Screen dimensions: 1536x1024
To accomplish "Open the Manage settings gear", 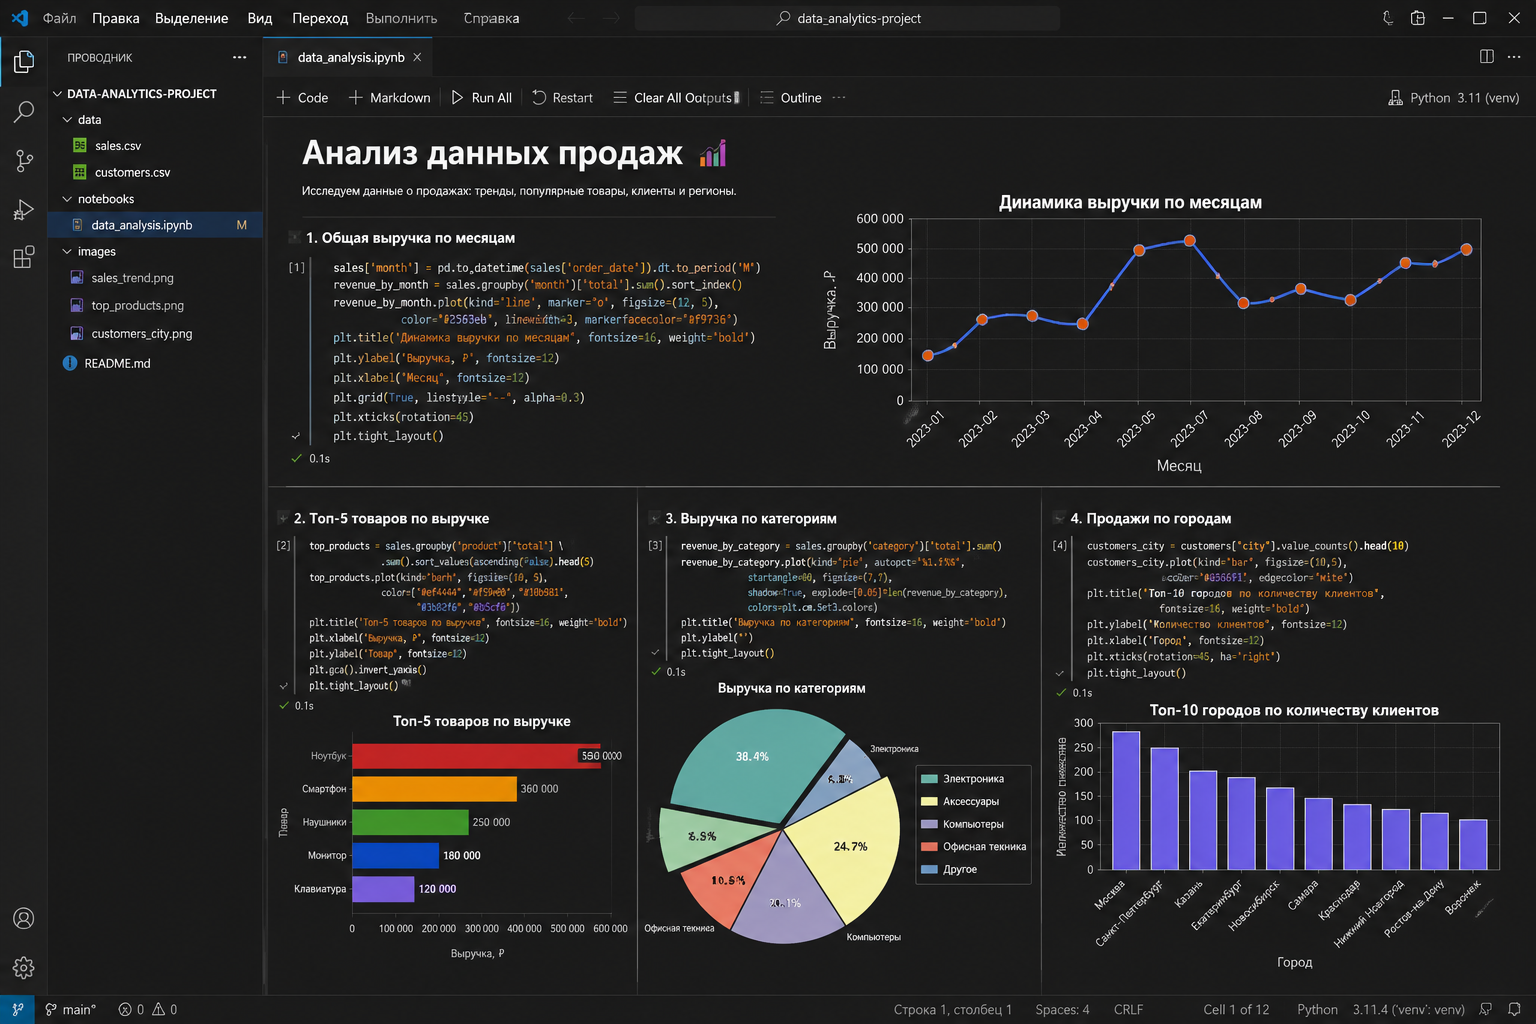I will point(24,967).
